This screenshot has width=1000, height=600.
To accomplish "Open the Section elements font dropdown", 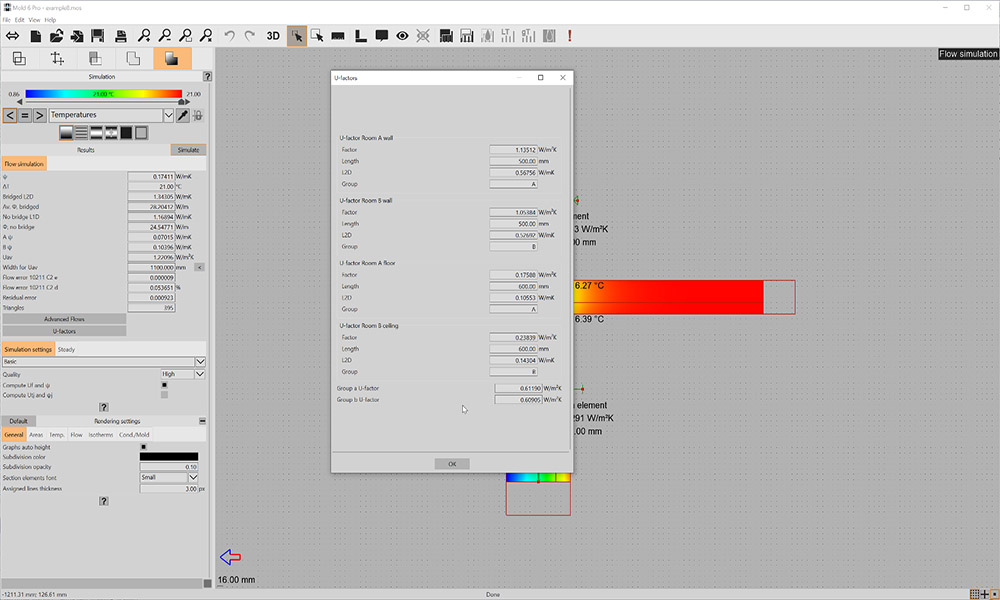I will (x=193, y=478).
